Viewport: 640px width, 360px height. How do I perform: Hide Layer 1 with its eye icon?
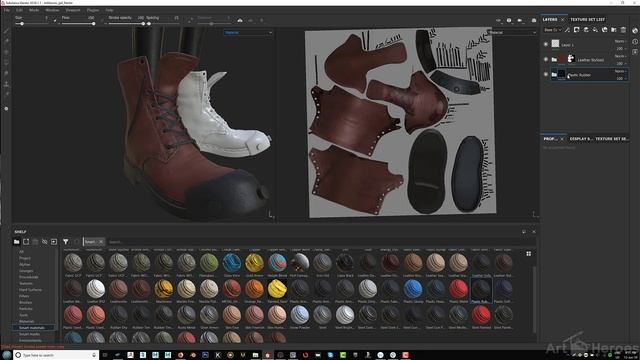(x=546, y=44)
